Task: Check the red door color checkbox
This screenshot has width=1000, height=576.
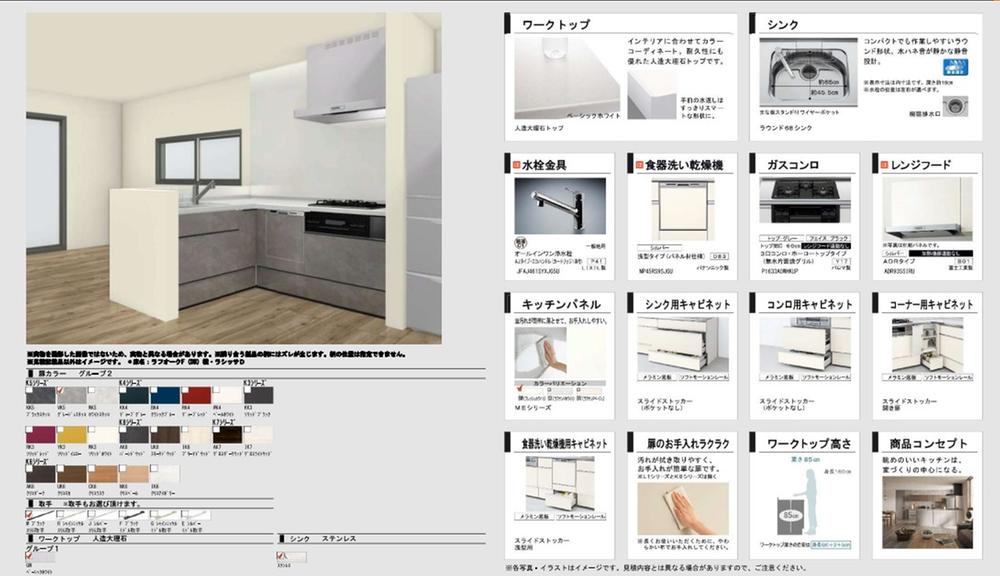Action: [184, 389]
